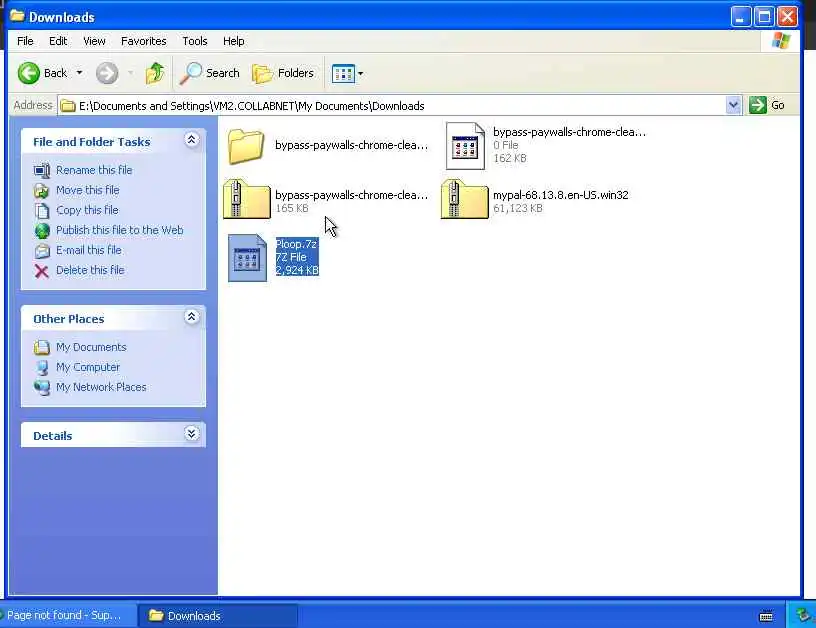Open the Search magnifier tool
Screen dimensions: 816x628
point(210,73)
